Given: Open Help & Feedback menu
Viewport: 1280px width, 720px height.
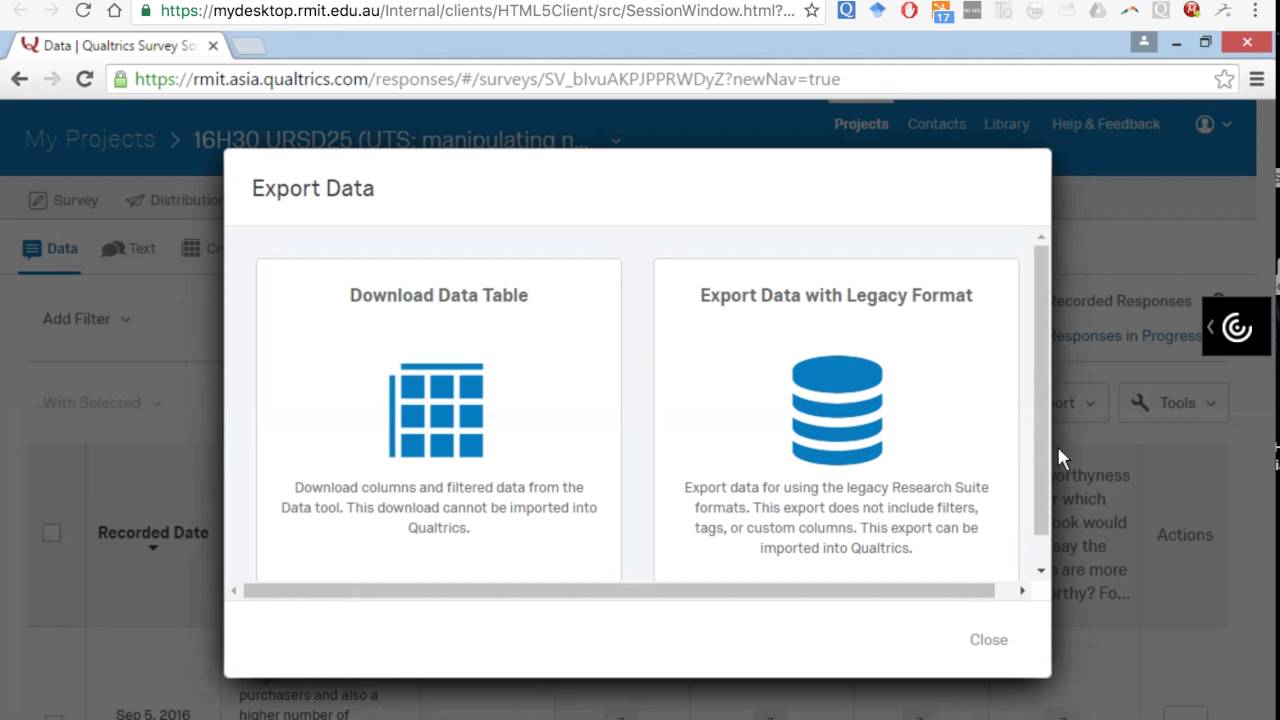Looking at the screenshot, I should [x=1105, y=124].
